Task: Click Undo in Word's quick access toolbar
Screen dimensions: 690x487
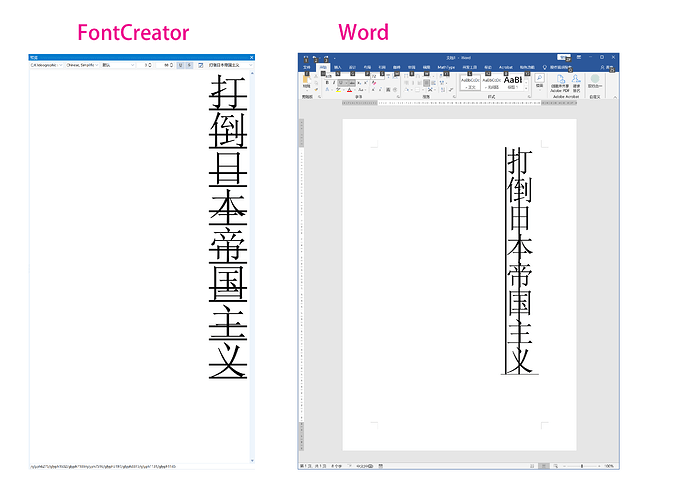Action: pyautogui.click(x=314, y=57)
